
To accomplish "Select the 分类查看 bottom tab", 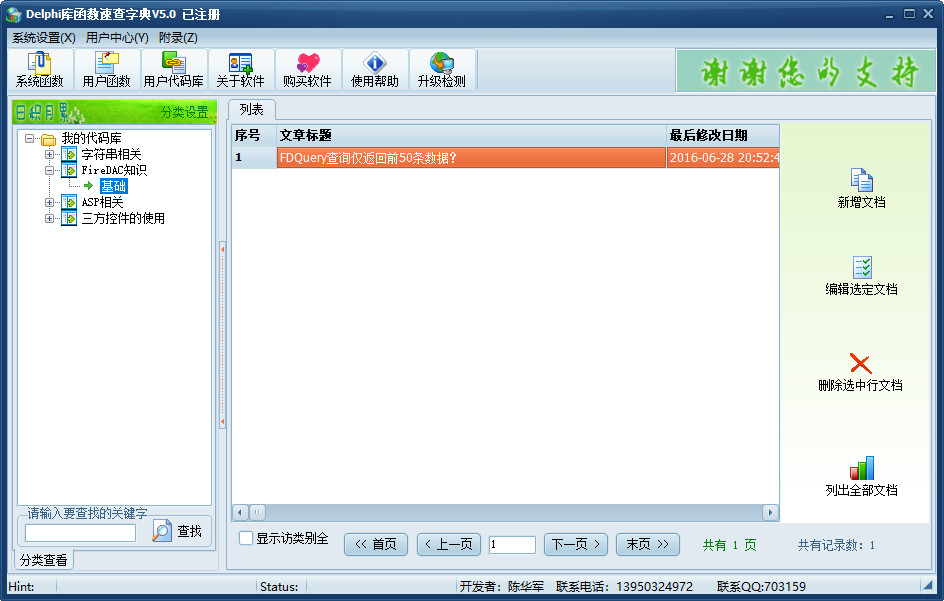I will tap(43, 560).
